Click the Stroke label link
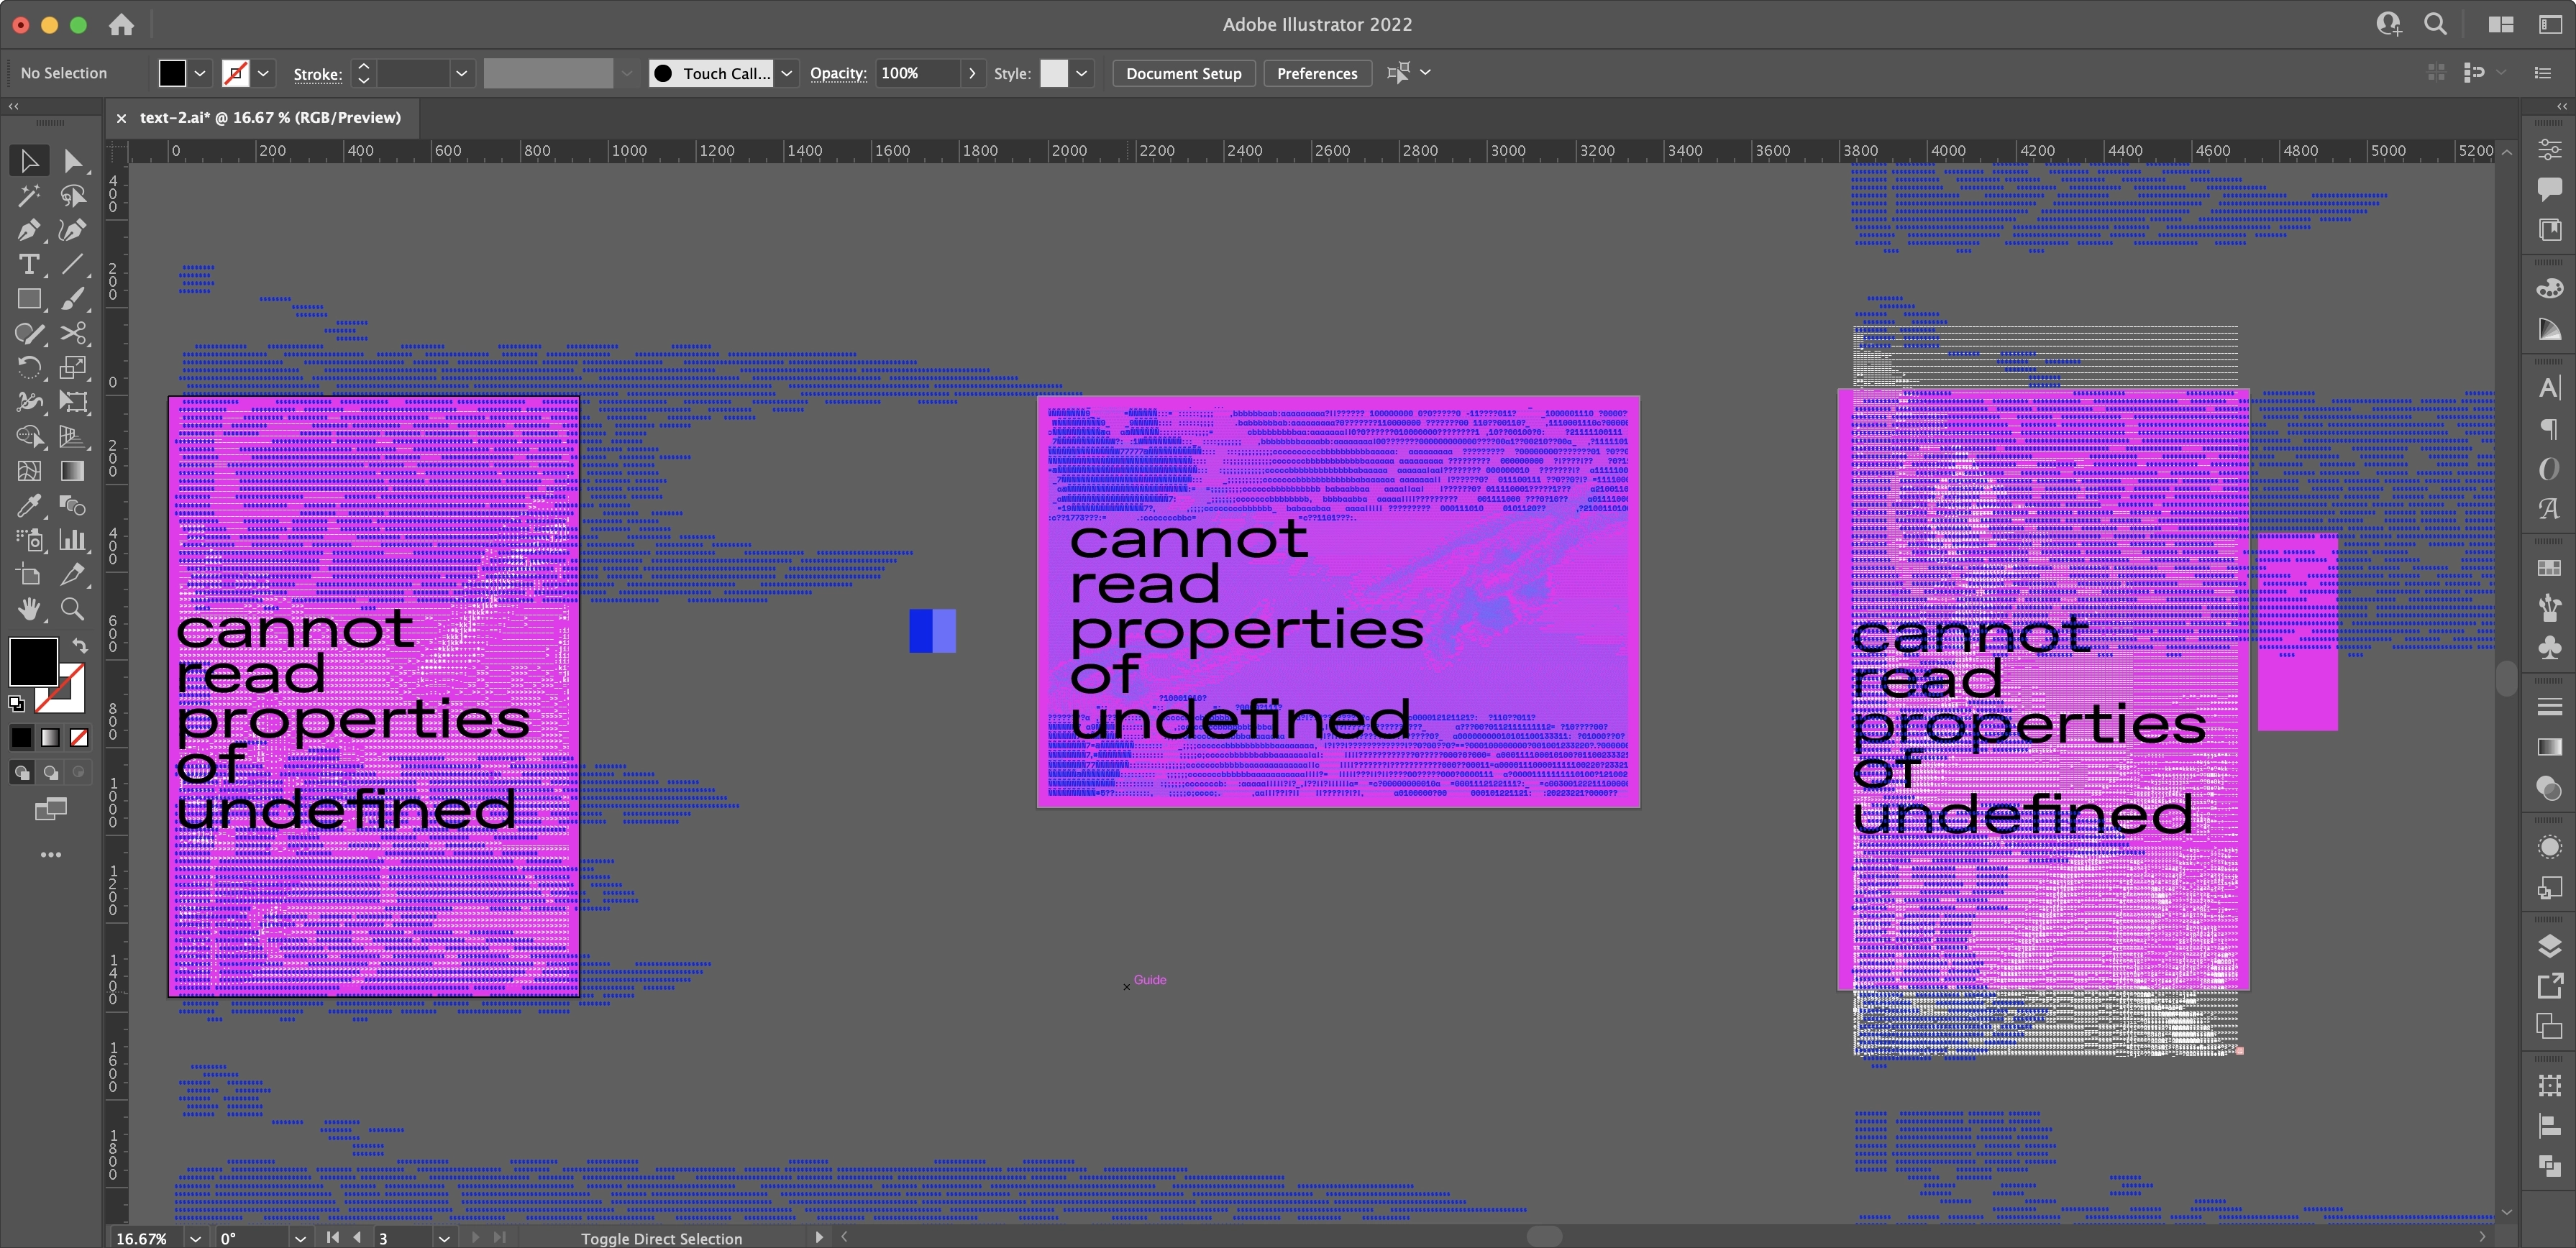Viewport: 2576px width, 1248px height. [318, 74]
